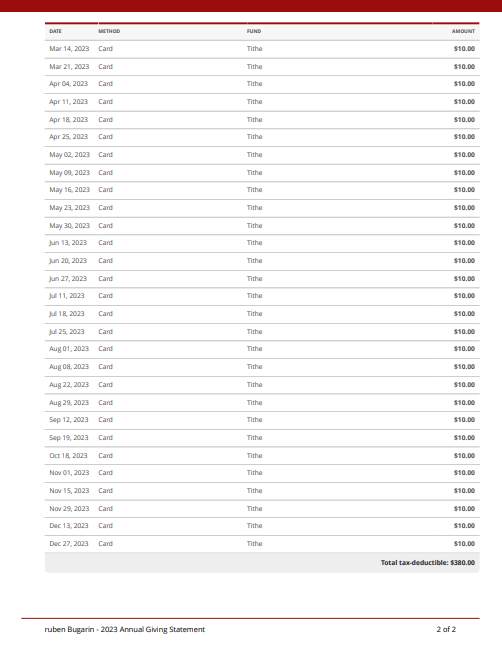Click the $10.00 amount for Nov 15

(464, 490)
